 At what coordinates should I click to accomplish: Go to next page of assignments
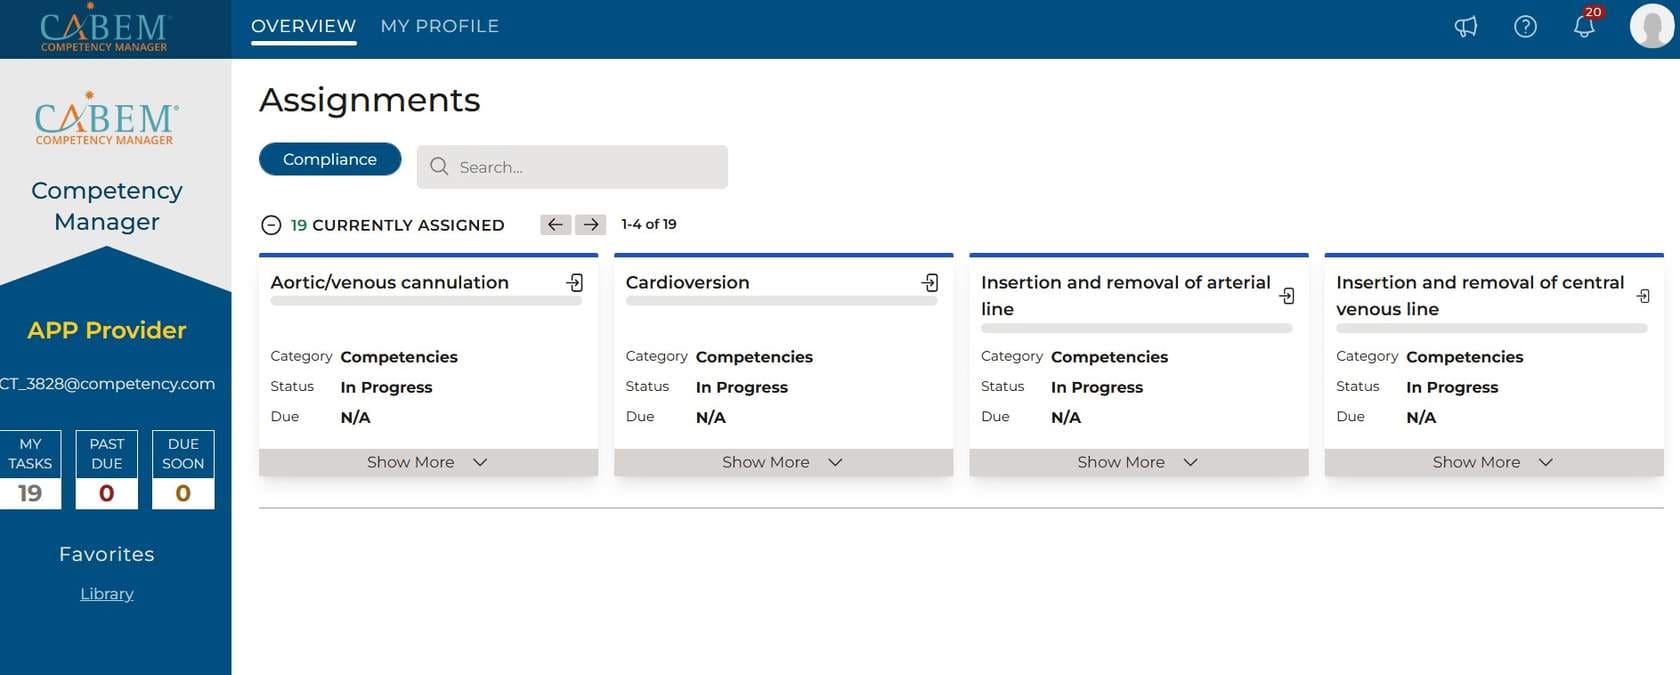[591, 225]
